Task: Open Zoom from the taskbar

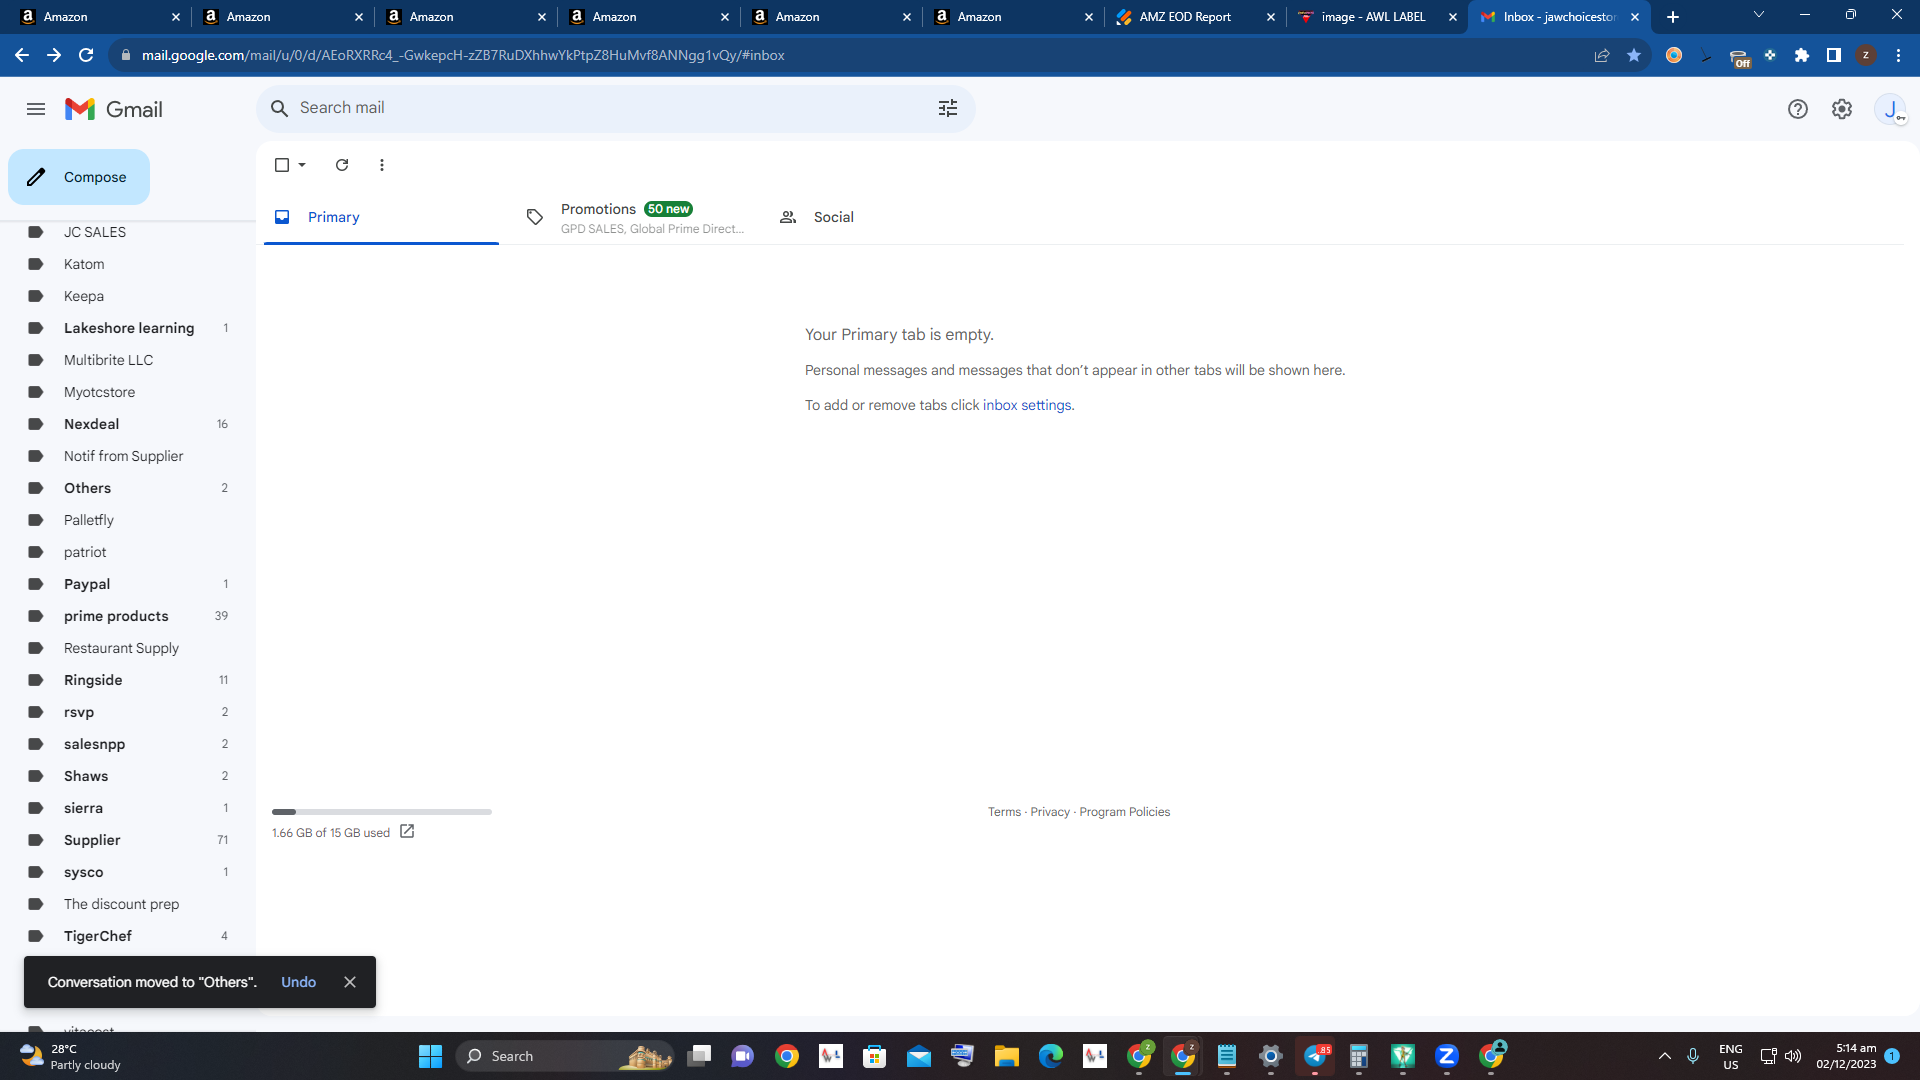Action: [x=1447, y=1056]
